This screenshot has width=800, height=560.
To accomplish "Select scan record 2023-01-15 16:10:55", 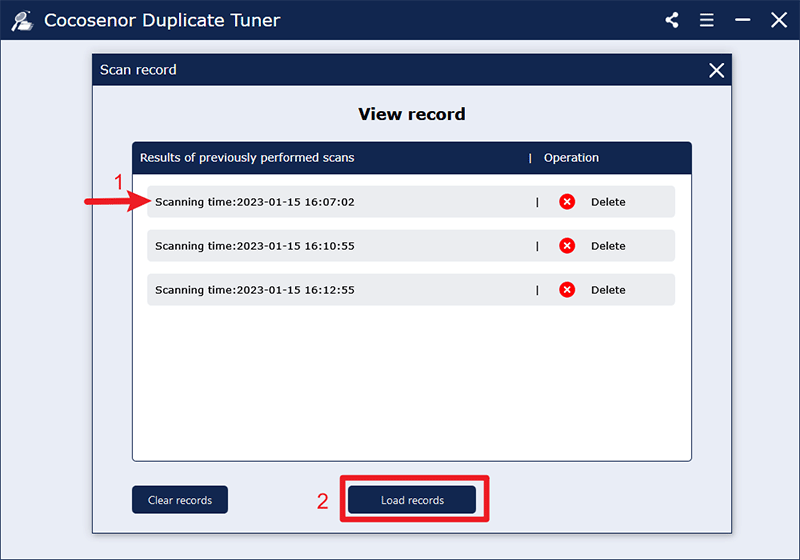I will point(411,246).
